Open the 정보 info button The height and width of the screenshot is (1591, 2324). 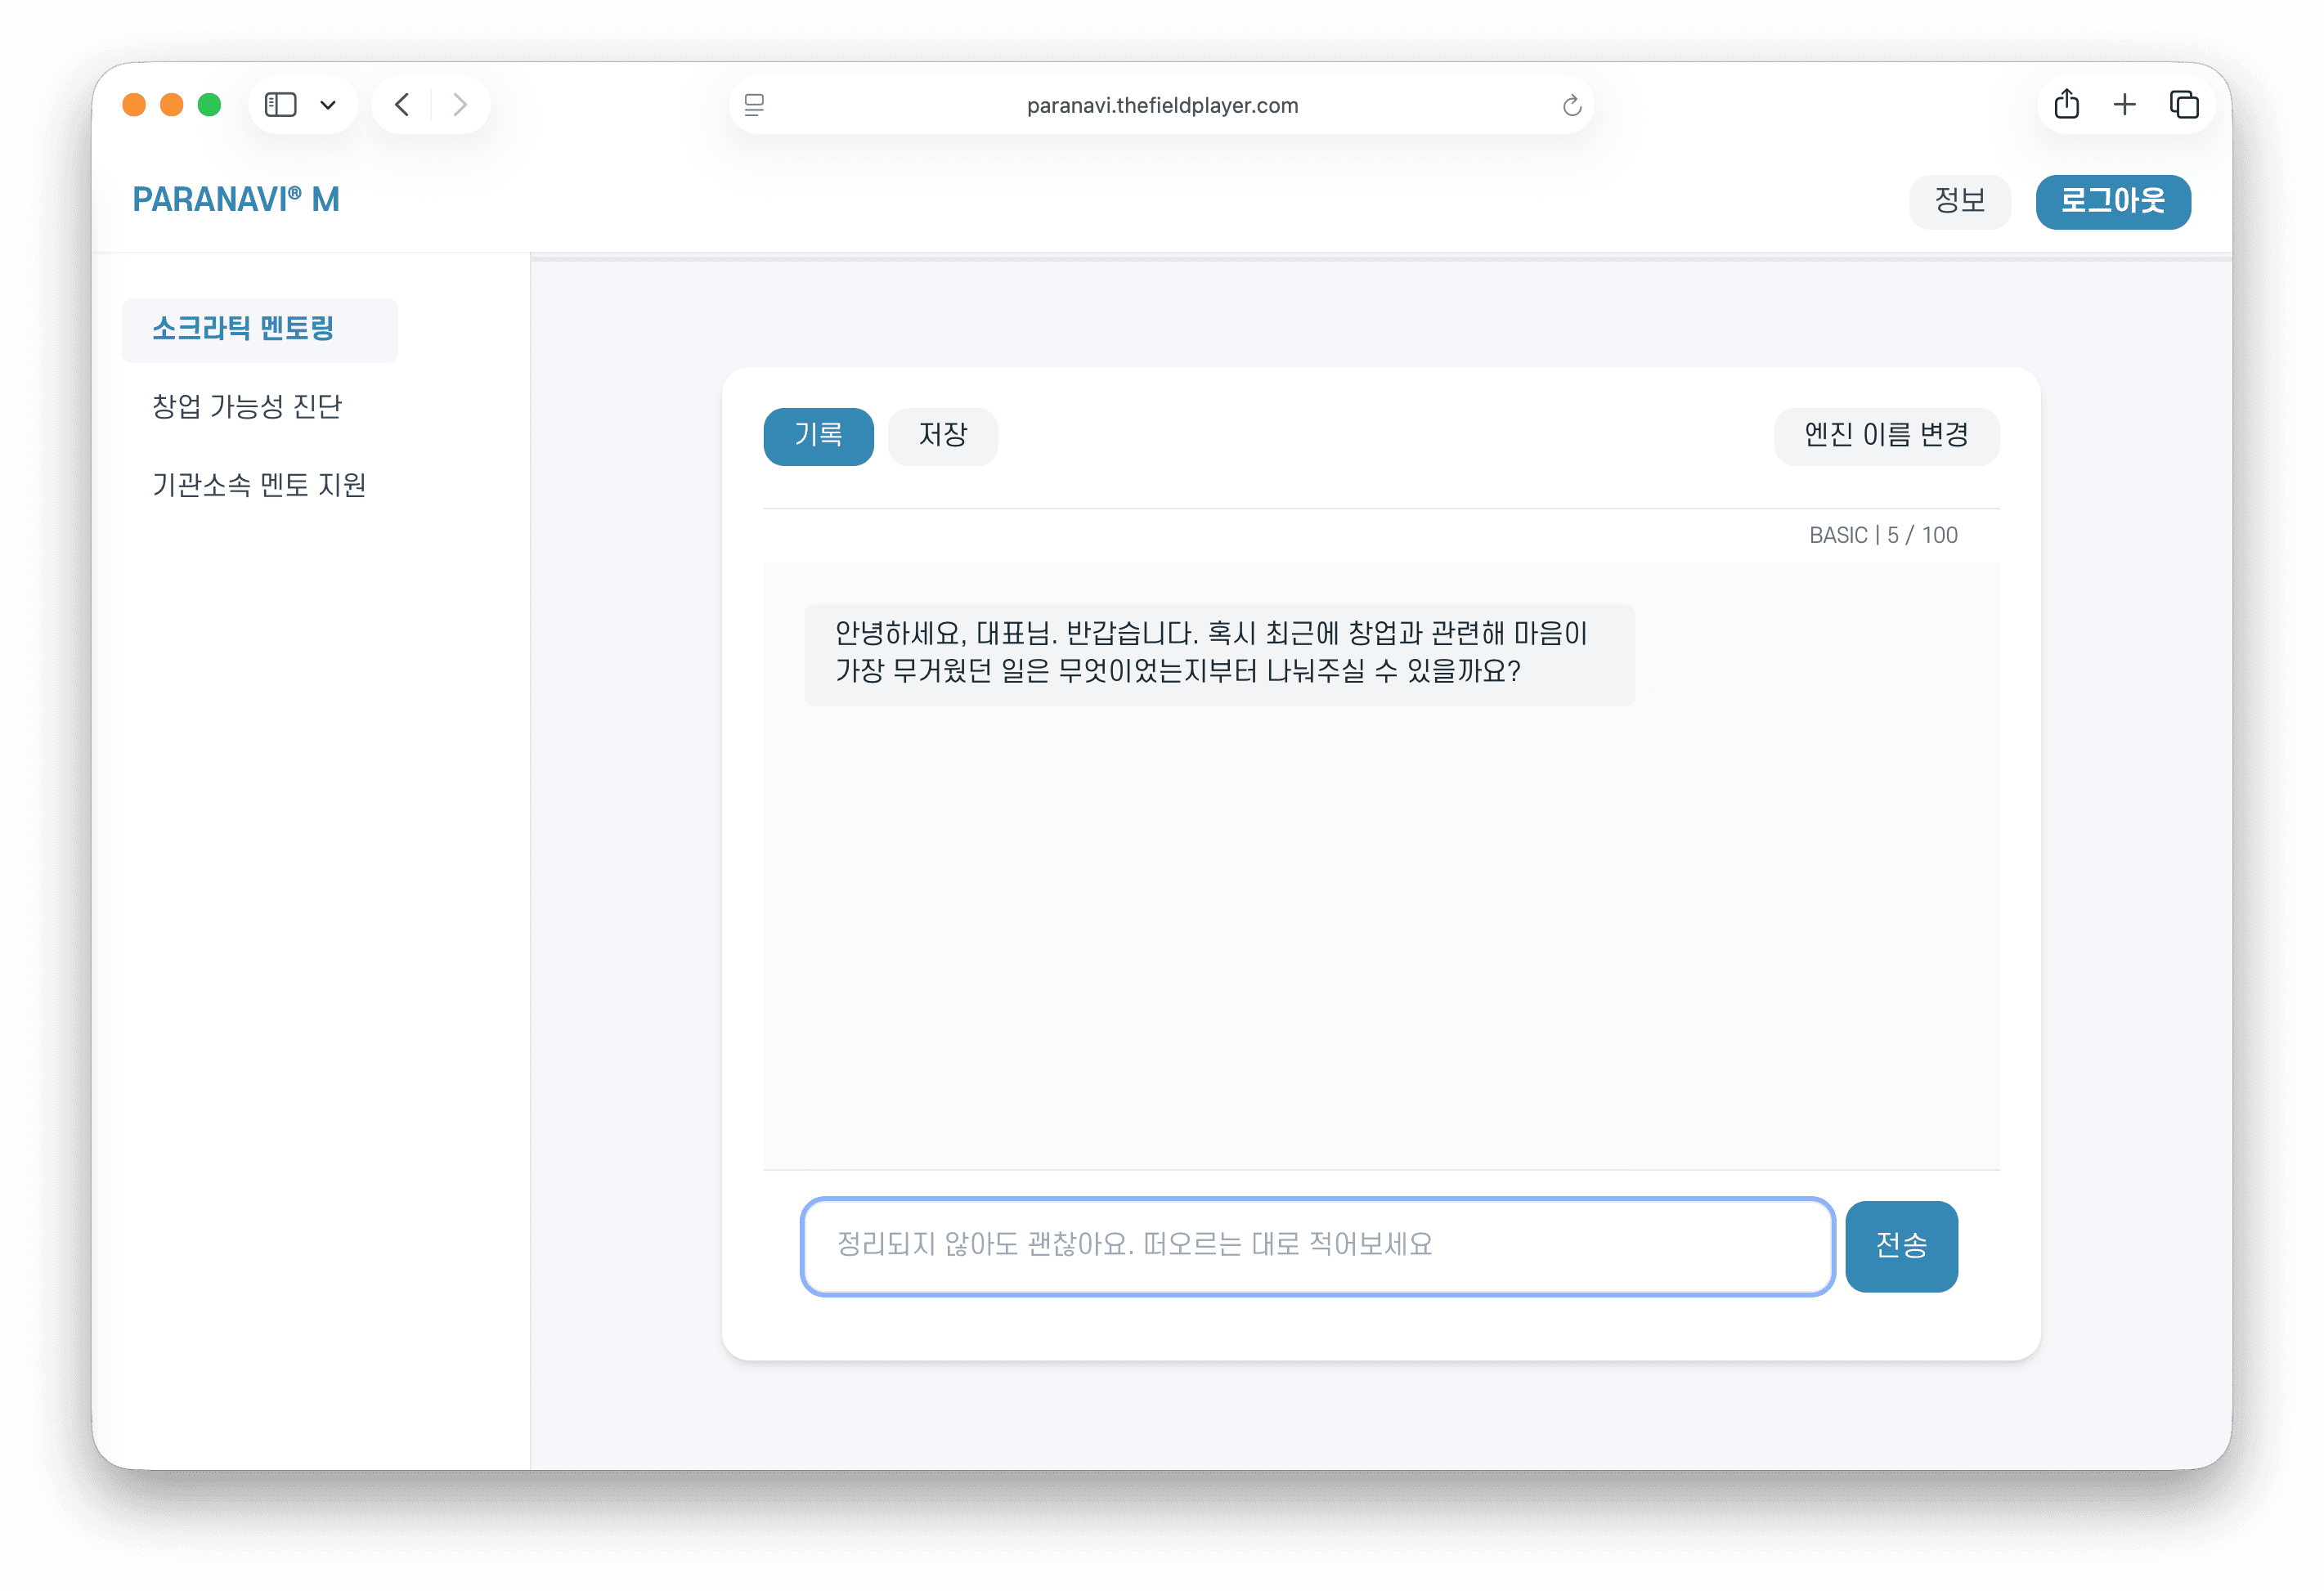pos(1959,201)
